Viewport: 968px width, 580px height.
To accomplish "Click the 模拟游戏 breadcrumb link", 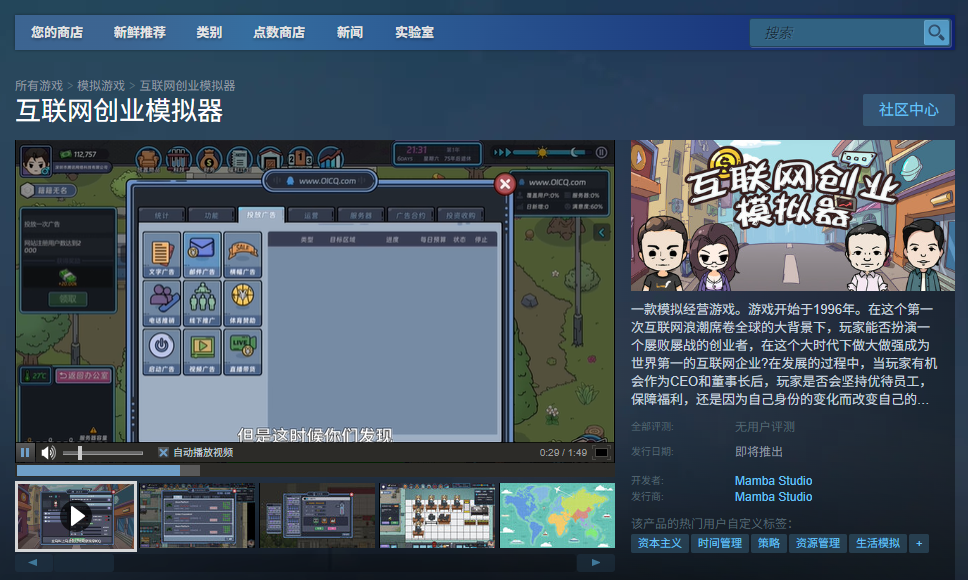I will click(x=101, y=86).
